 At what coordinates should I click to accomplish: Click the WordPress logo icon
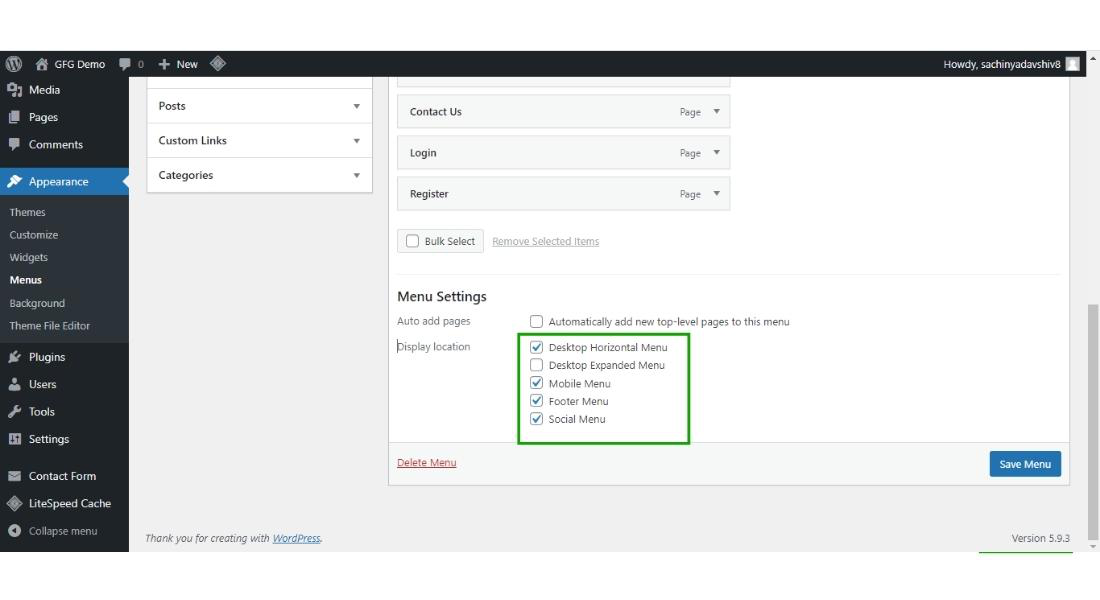(14, 64)
